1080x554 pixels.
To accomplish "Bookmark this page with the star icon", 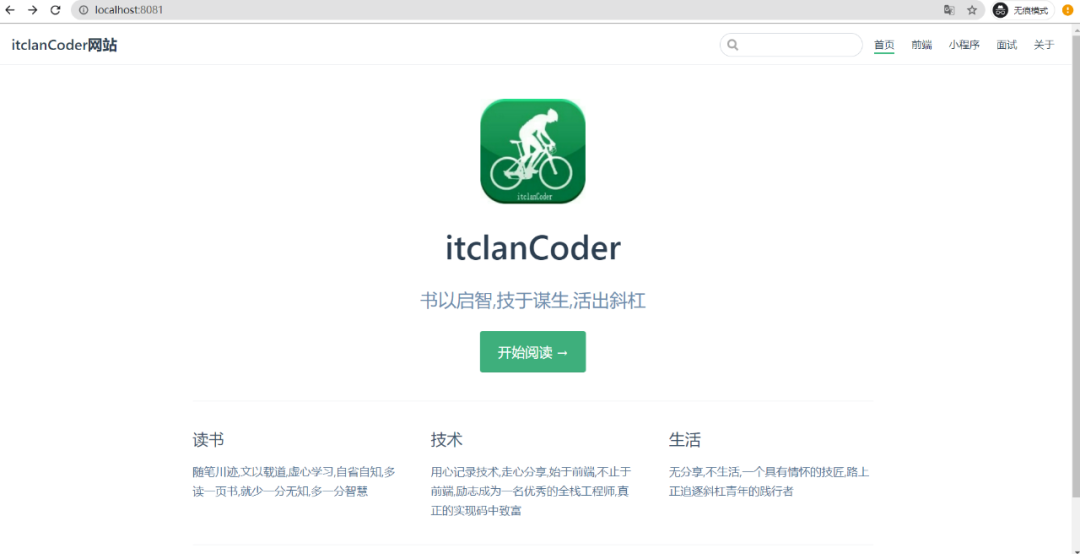I will 972,10.
